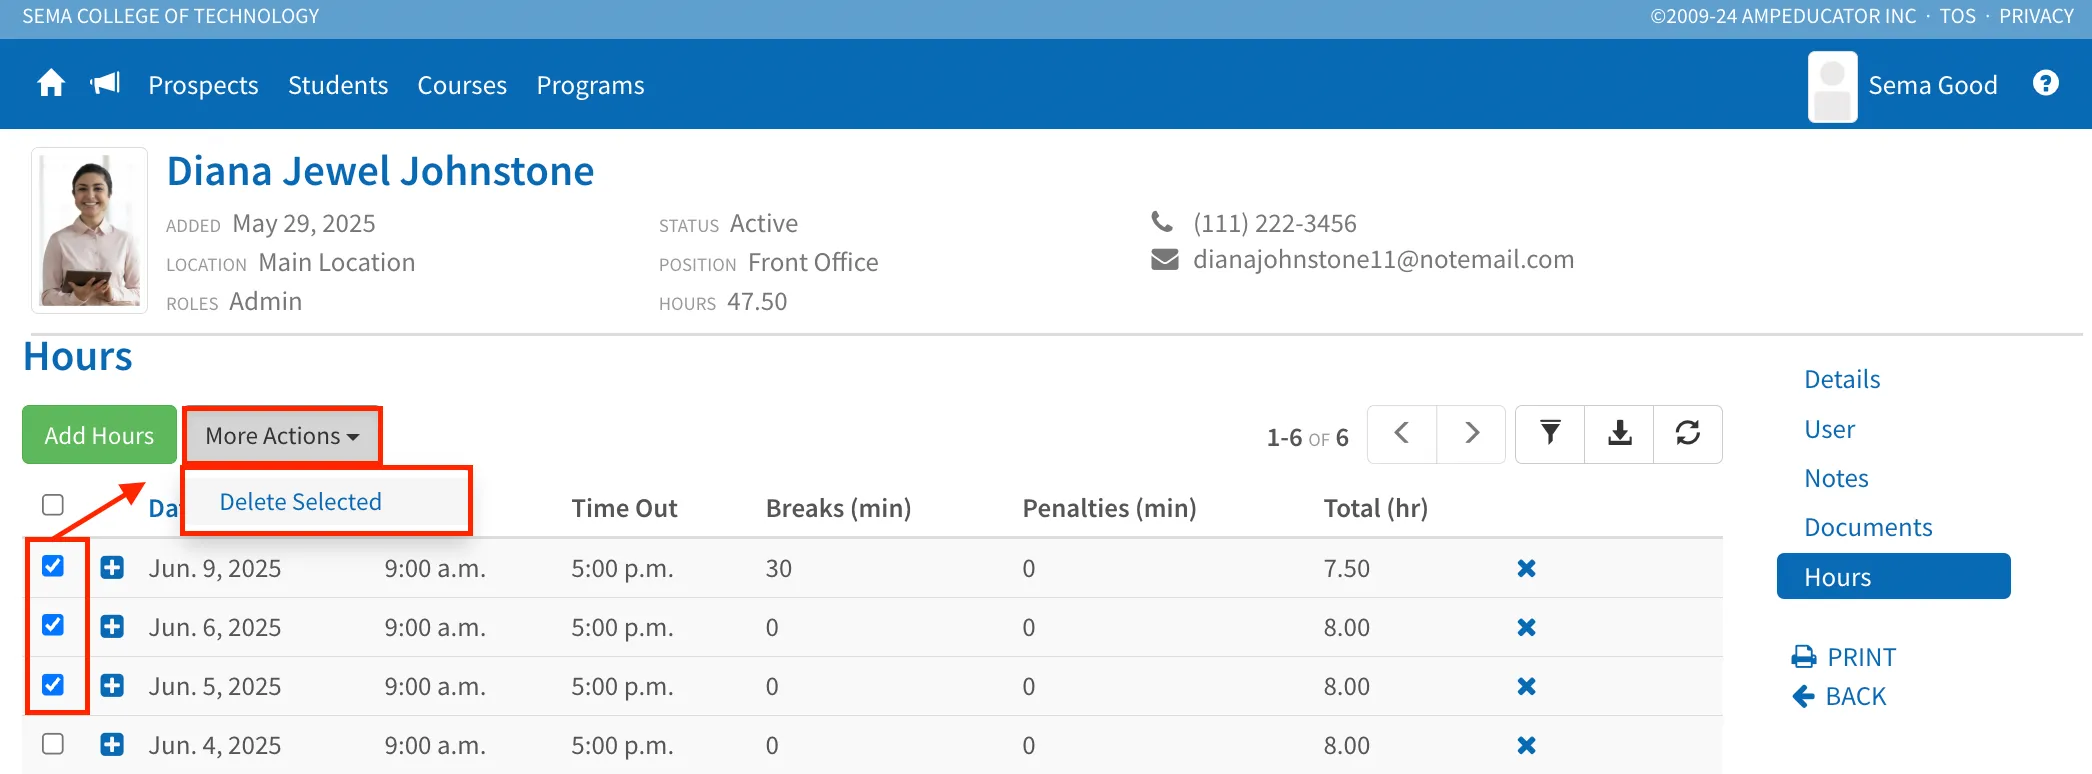The image size is (2092, 774).
Task: Expand the Jun. 5, 2025 row details
Action: [112, 686]
